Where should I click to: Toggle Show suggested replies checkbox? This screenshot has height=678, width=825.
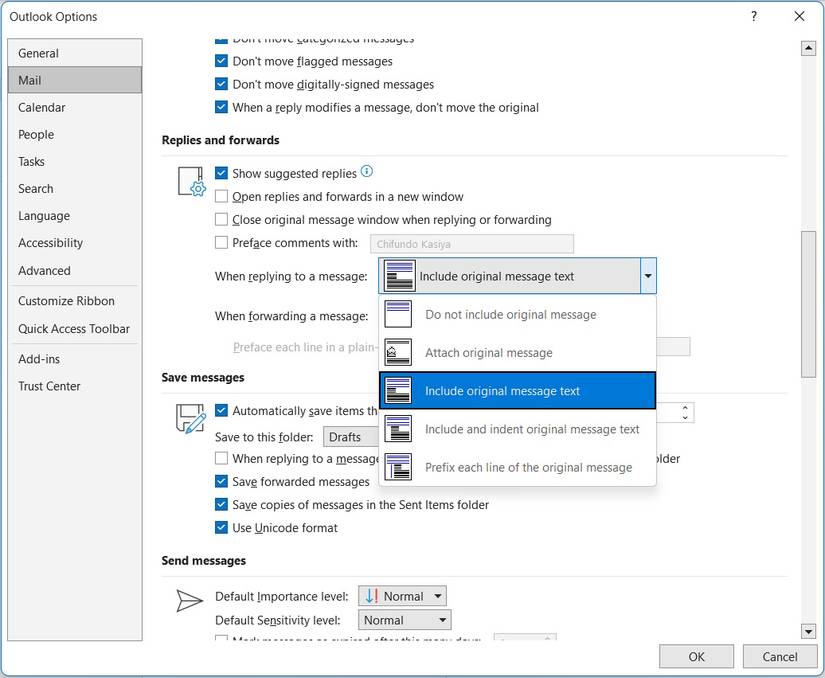pos(222,173)
